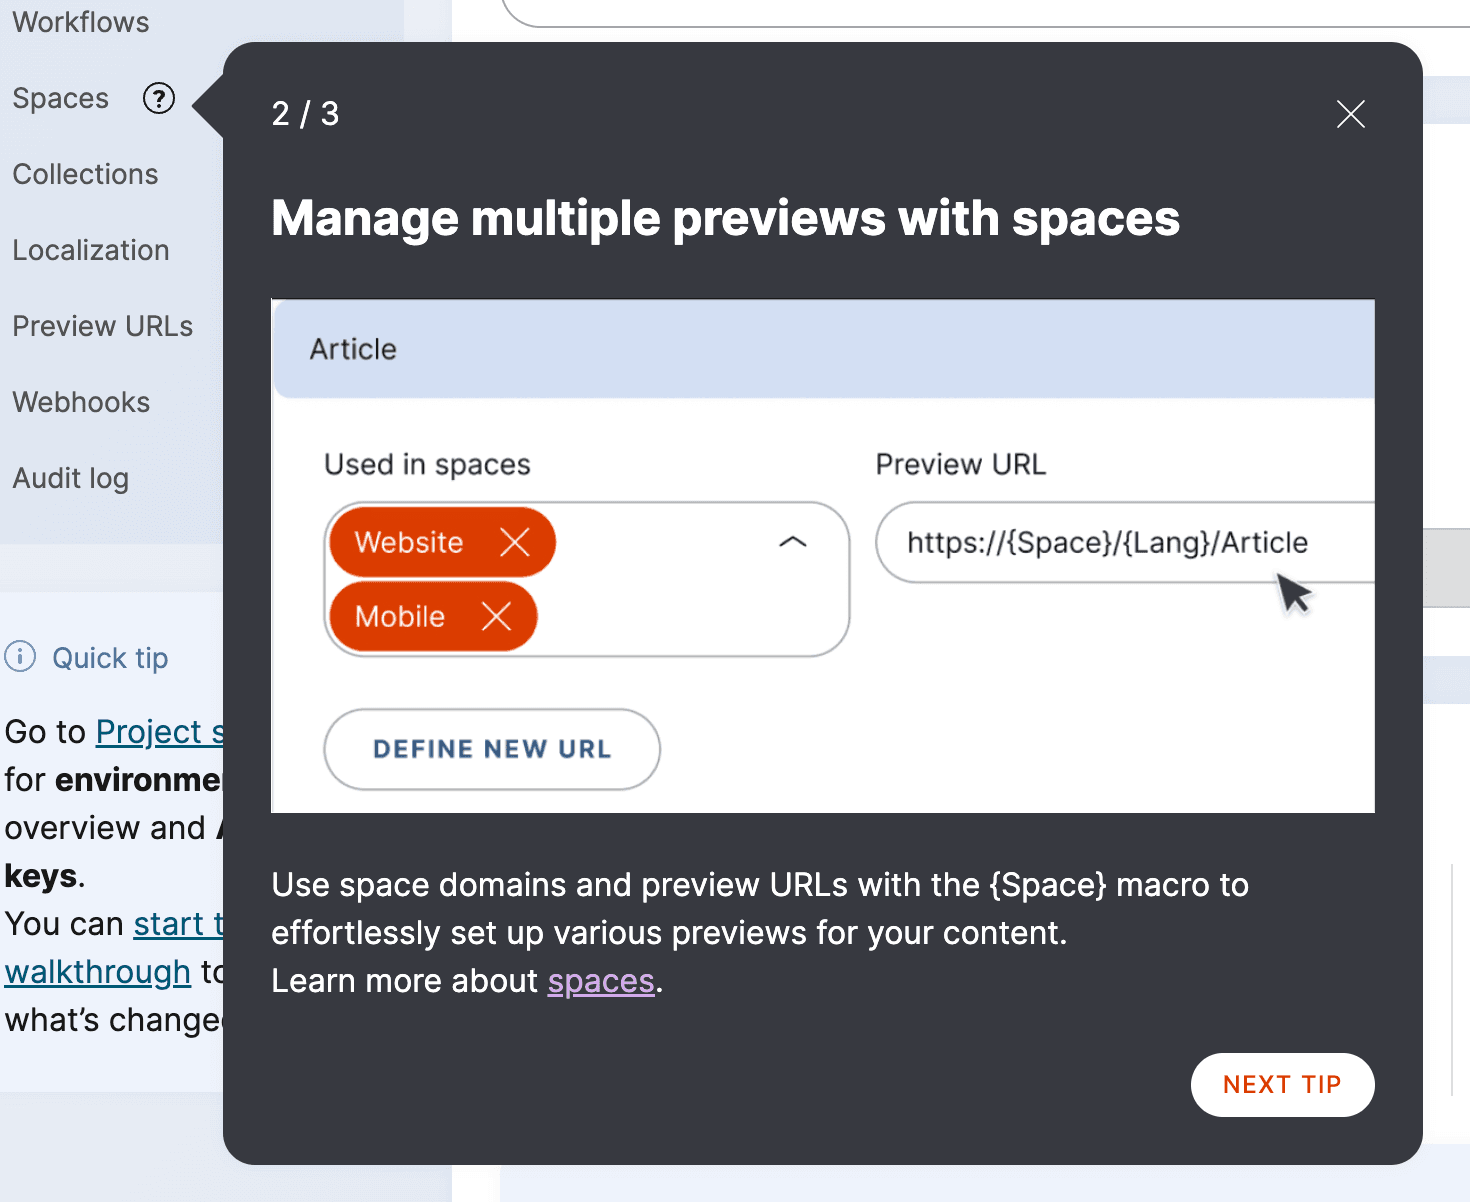The width and height of the screenshot is (1470, 1202).
Task: Remove the Website space chip
Action: point(515,541)
